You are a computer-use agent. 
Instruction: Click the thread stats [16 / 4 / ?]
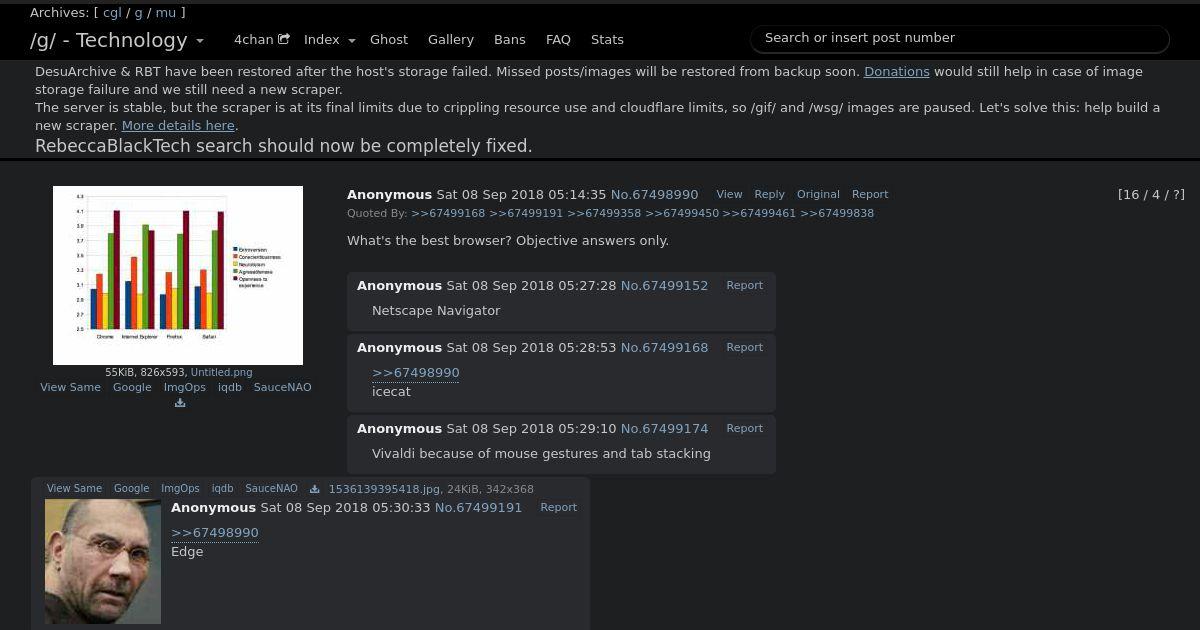click(1151, 195)
